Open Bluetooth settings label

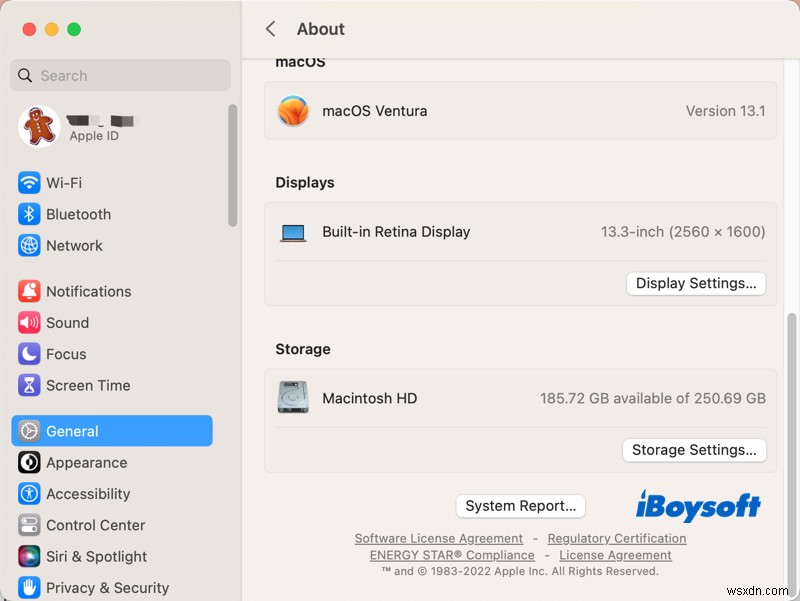pos(79,214)
